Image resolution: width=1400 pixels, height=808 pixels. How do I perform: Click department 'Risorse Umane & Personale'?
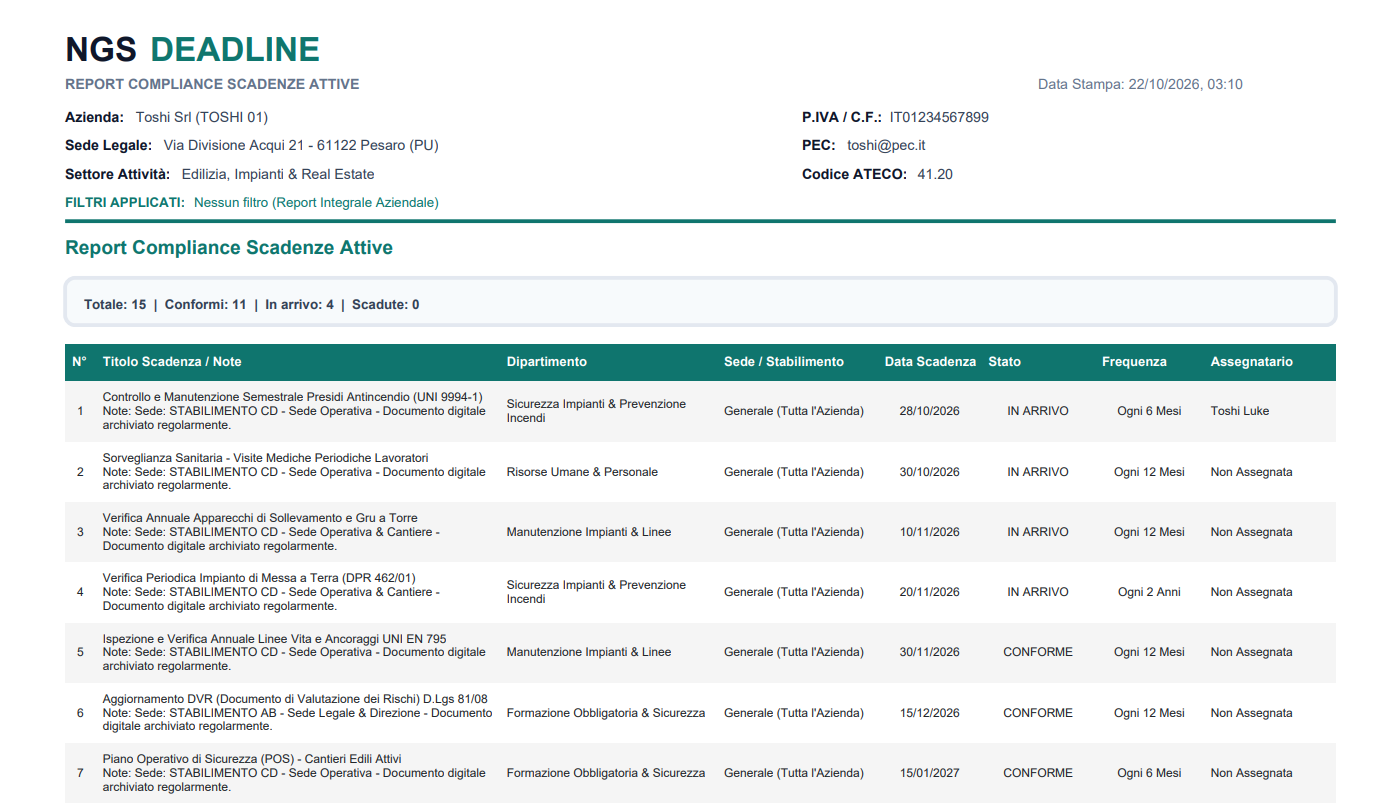[x=582, y=472]
